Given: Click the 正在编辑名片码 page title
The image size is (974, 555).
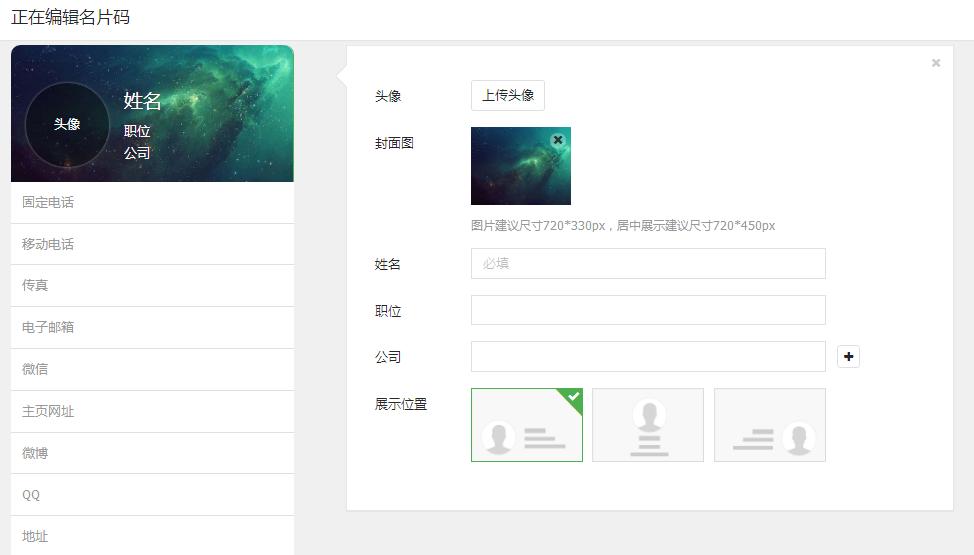Looking at the screenshot, I should 70,17.
